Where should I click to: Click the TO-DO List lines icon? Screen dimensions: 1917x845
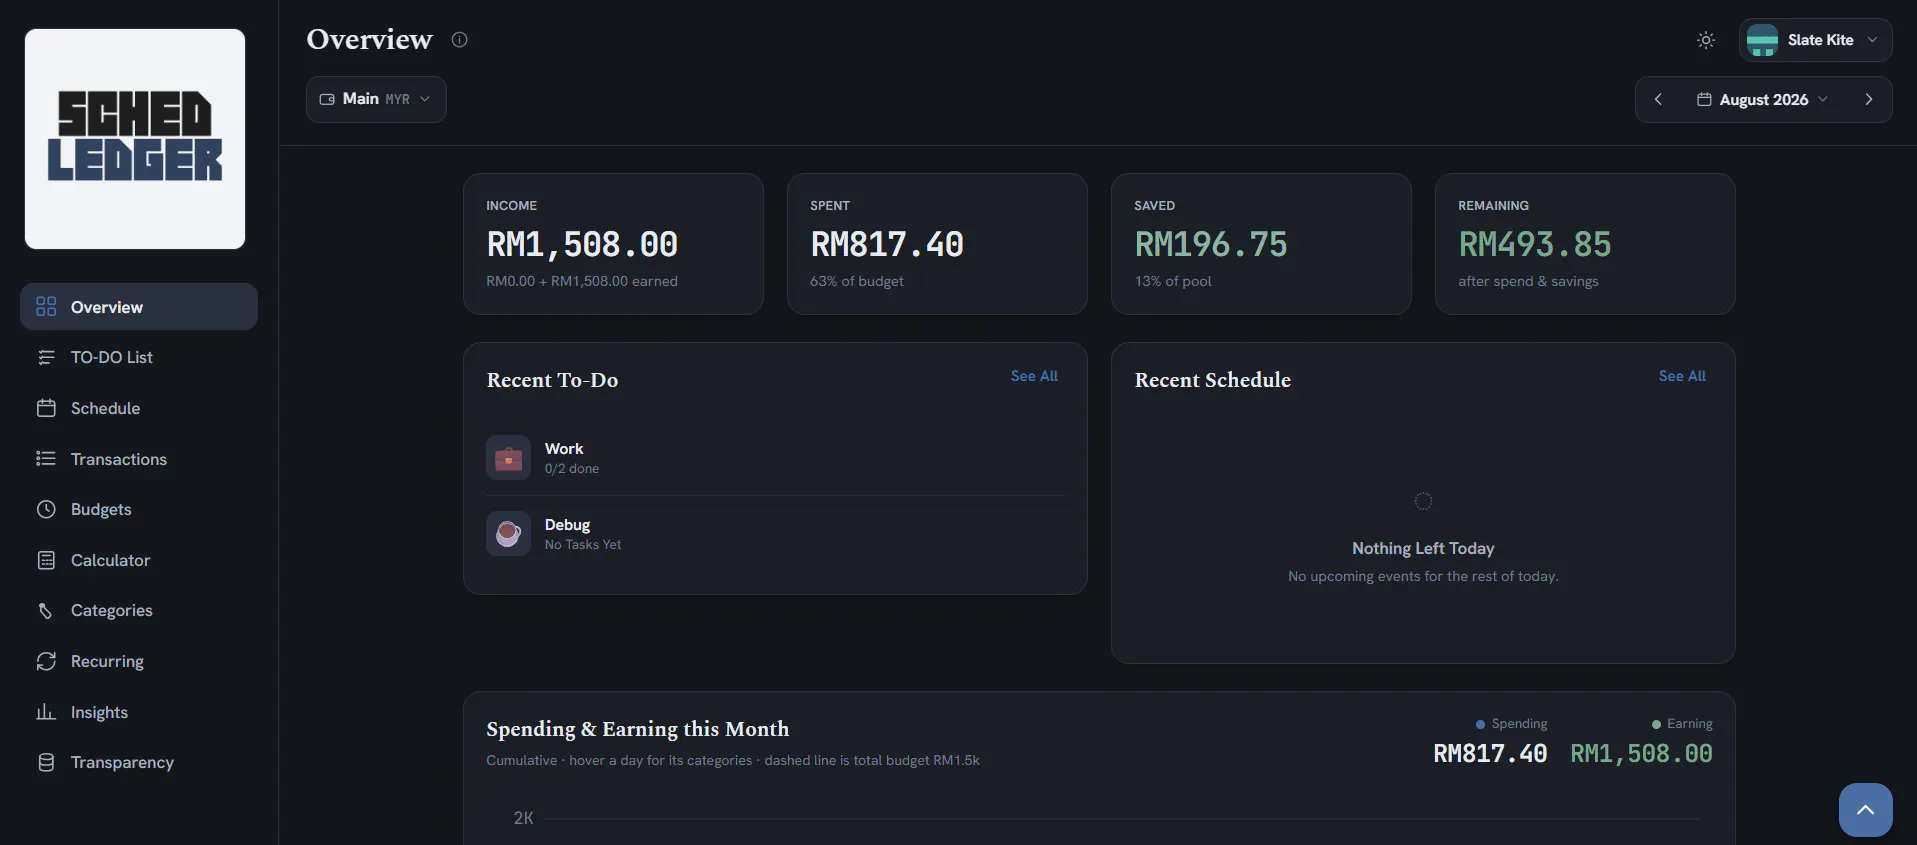(46, 357)
